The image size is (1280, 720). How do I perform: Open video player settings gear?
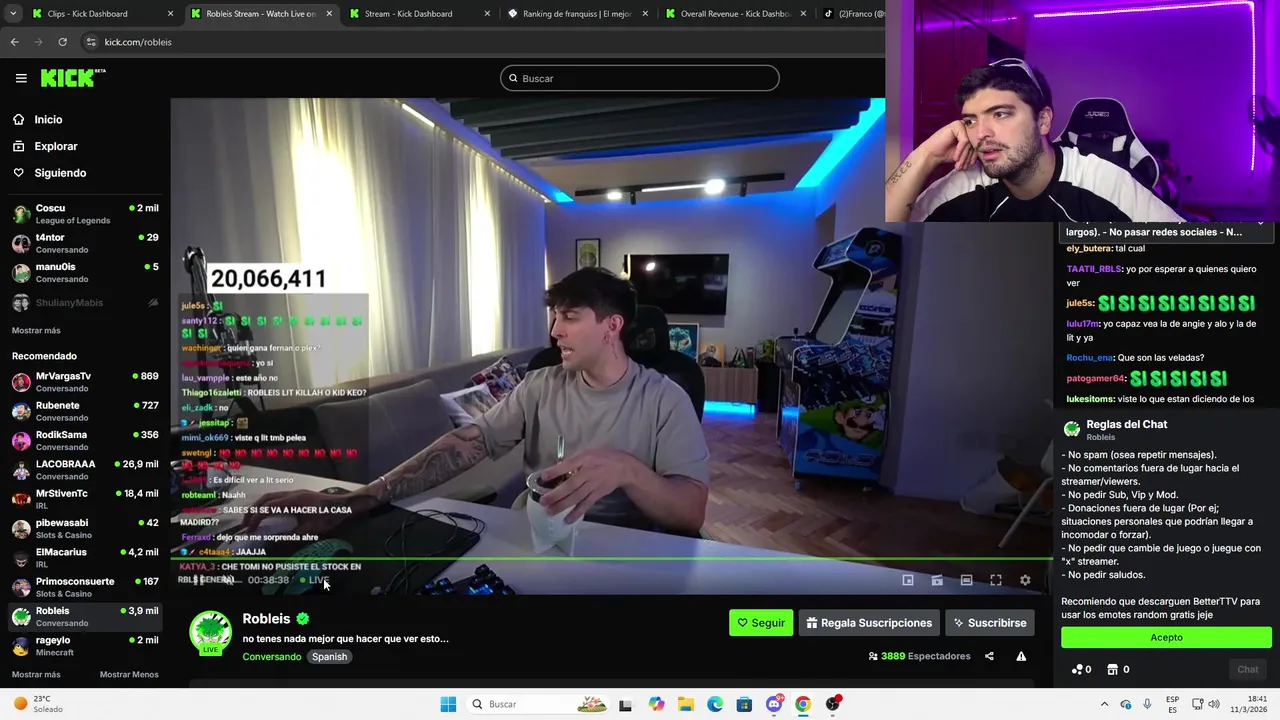1025,580
